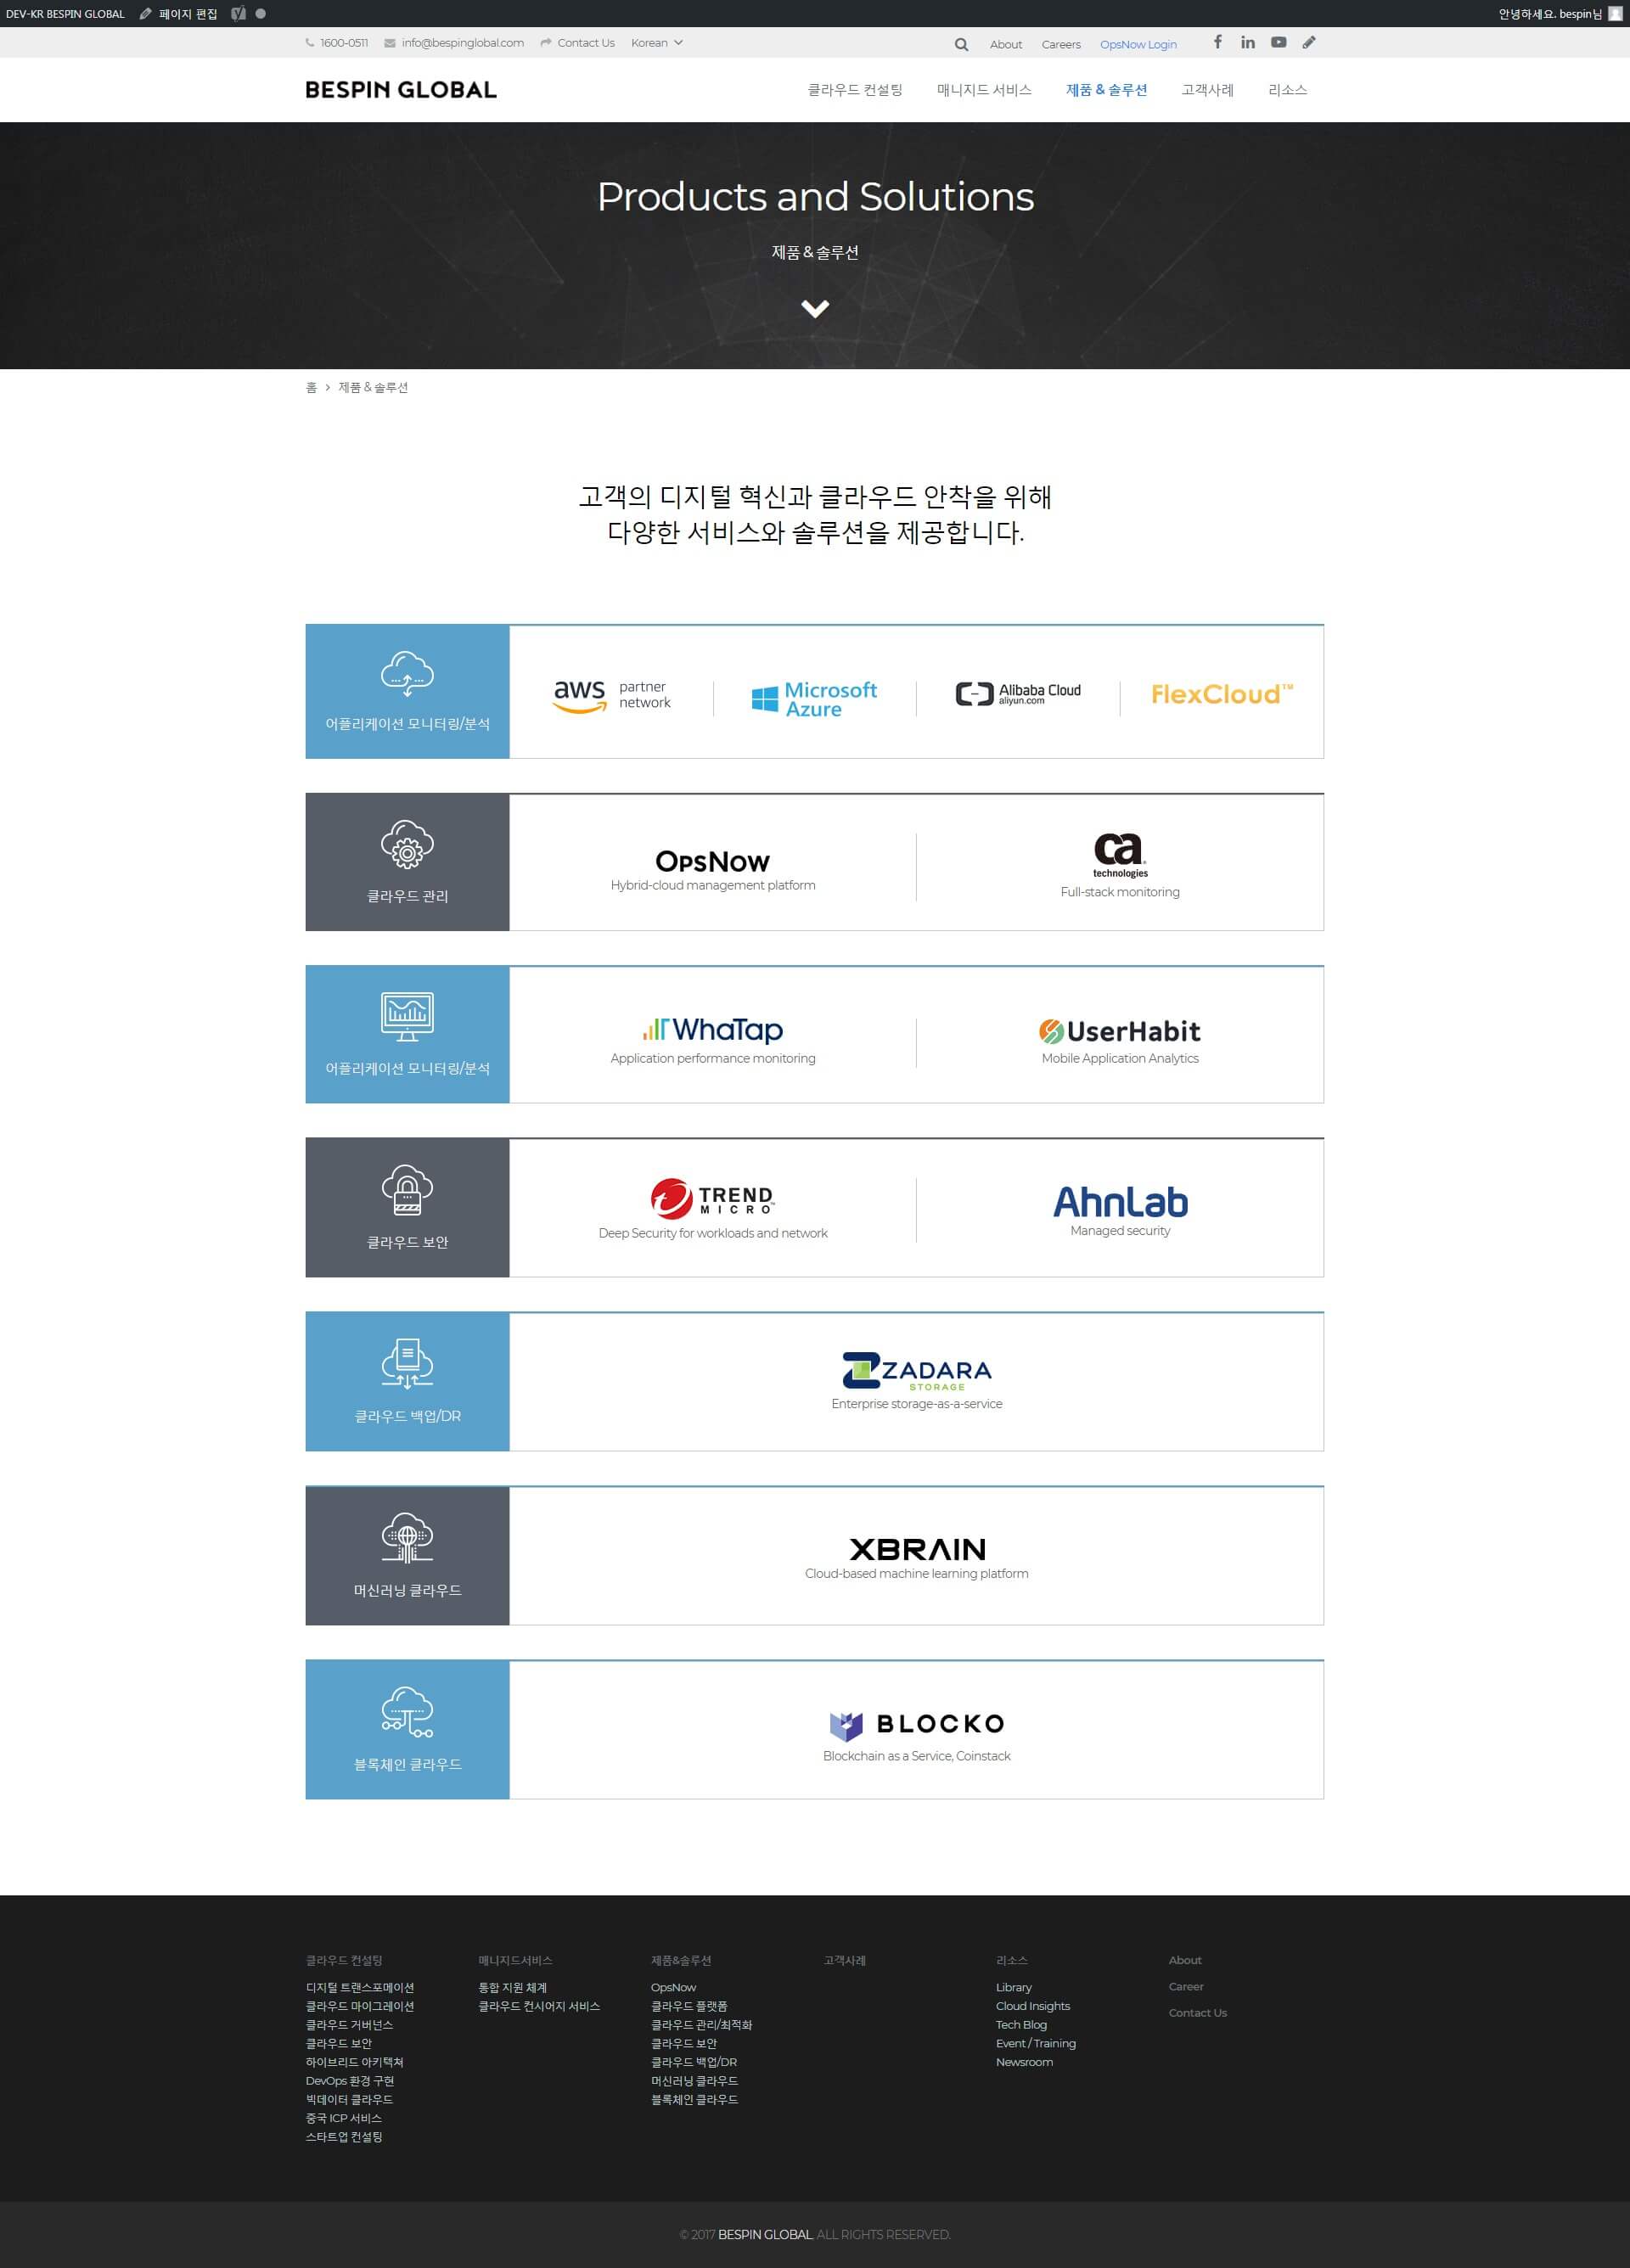Click the globe cloud icon for 머신러닝 클라우드

(407, 1537)
